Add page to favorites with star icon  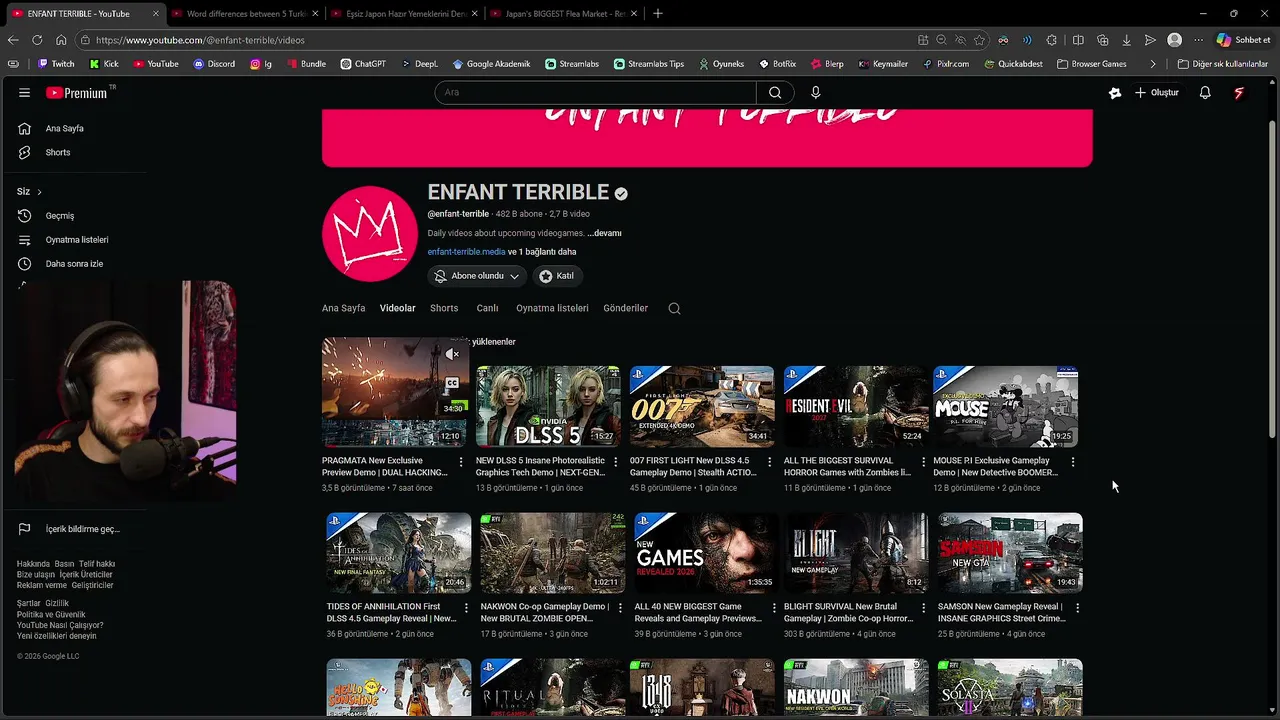(x=979, y=40)
